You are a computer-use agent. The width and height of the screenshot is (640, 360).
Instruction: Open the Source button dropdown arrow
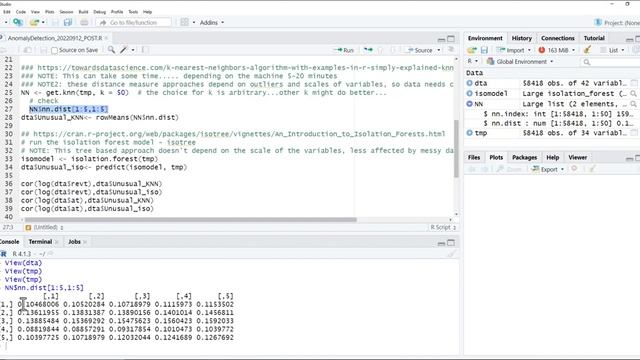click(x=439, y=50)
